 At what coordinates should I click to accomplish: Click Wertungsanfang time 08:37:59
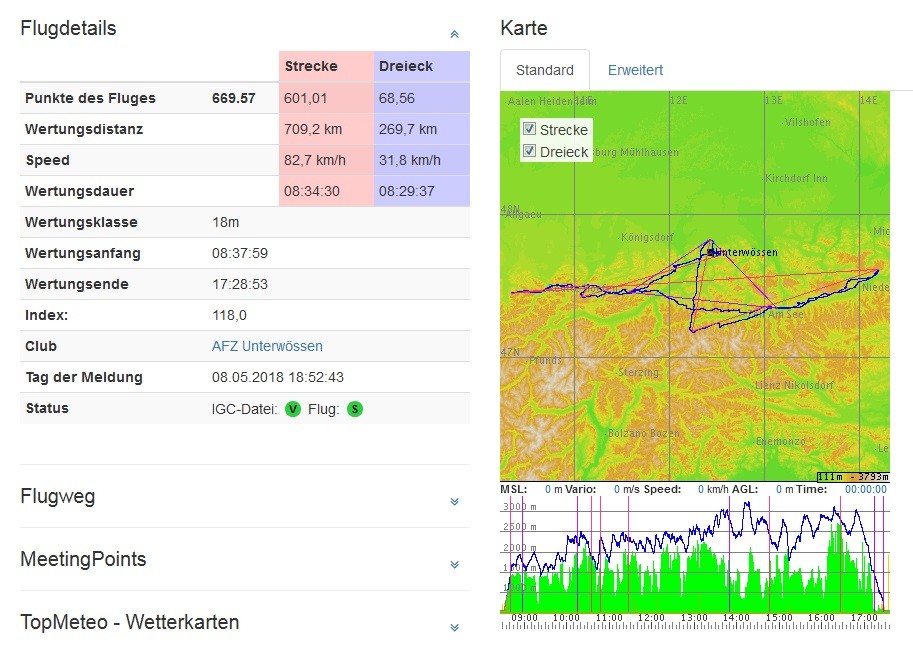tap(240, 253)
